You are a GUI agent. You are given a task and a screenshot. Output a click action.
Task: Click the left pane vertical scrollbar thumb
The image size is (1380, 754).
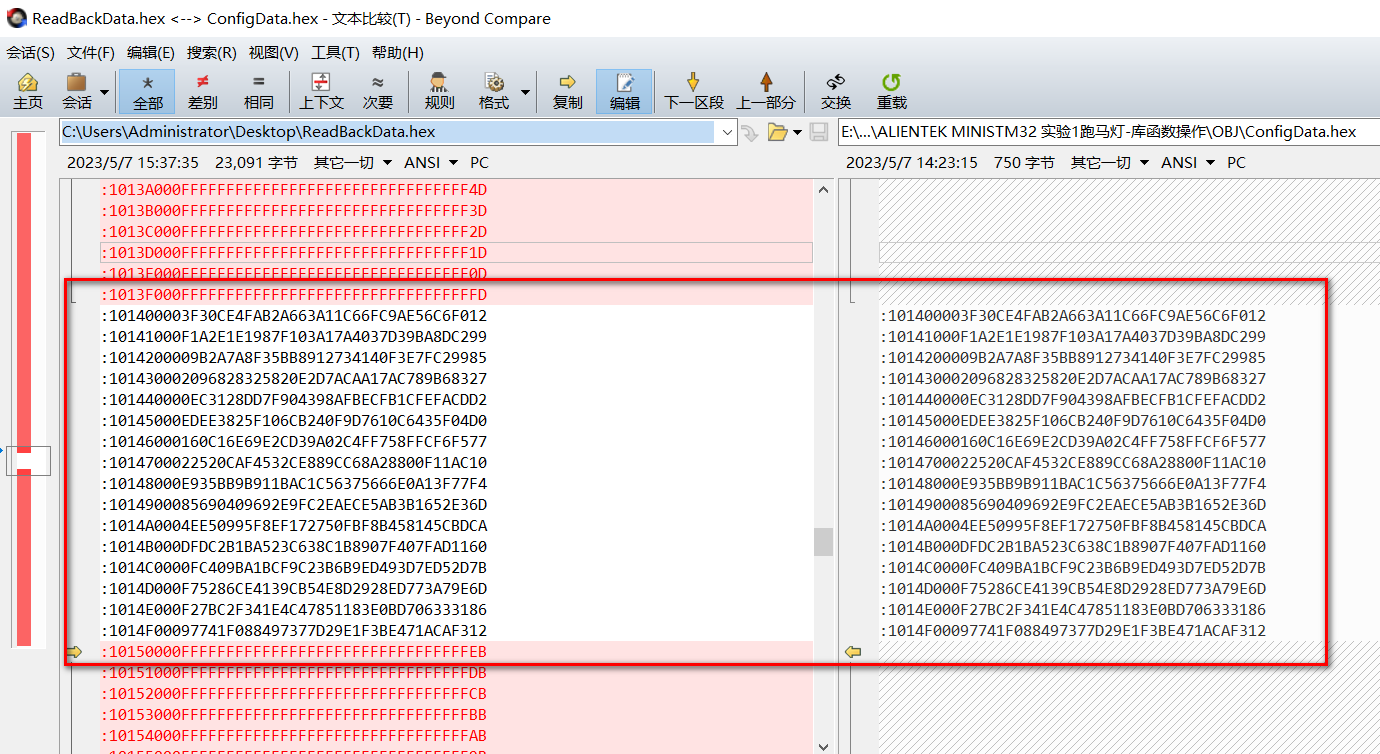coord(823,541)
